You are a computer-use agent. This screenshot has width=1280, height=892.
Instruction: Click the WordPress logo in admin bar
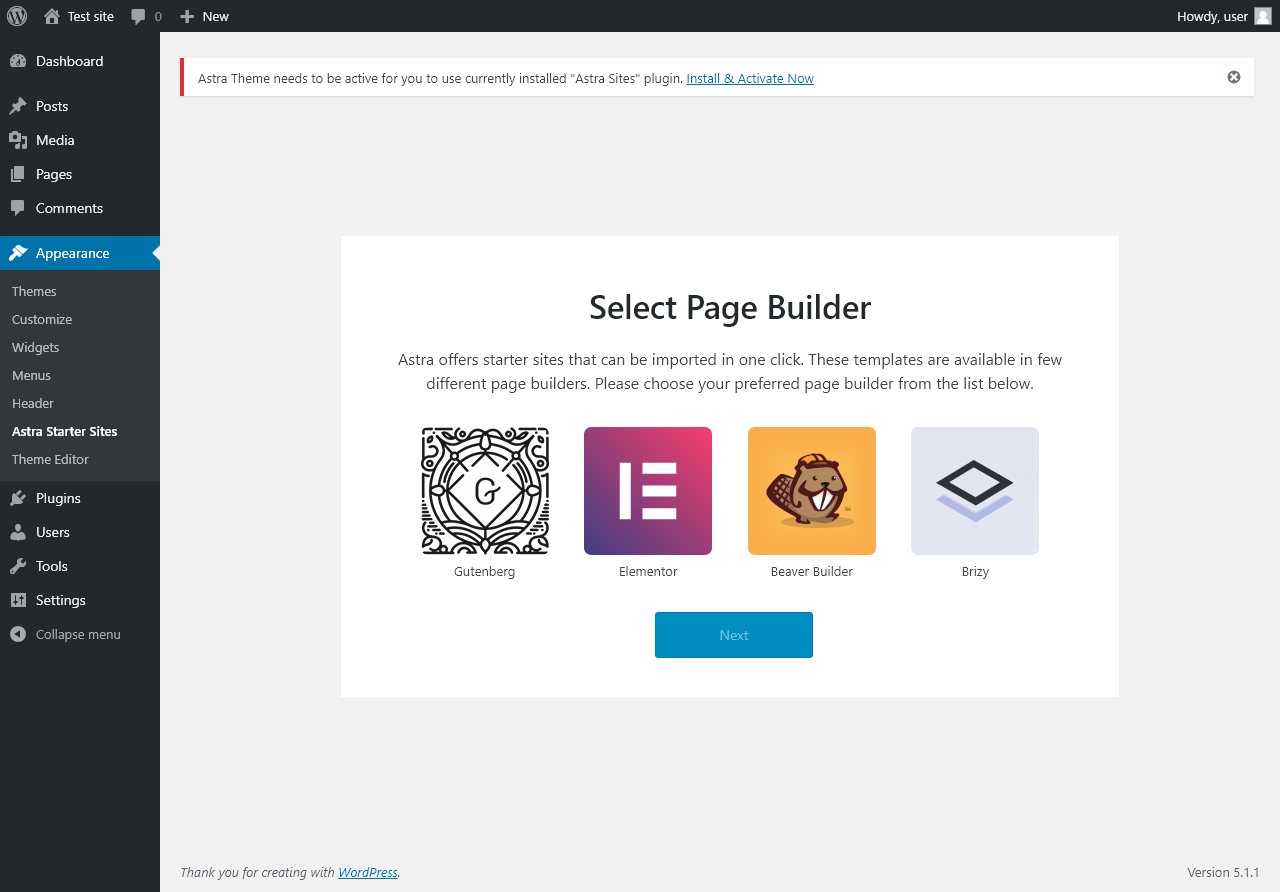pos(17,16)
